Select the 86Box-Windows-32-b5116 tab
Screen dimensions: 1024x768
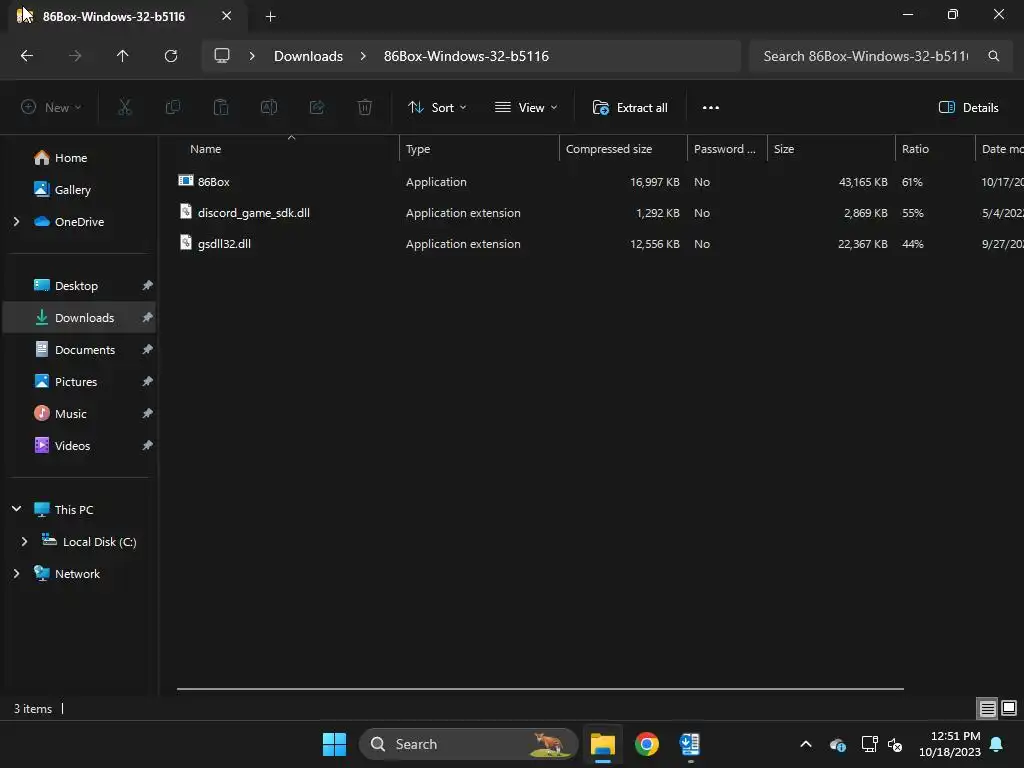(127, 16)
